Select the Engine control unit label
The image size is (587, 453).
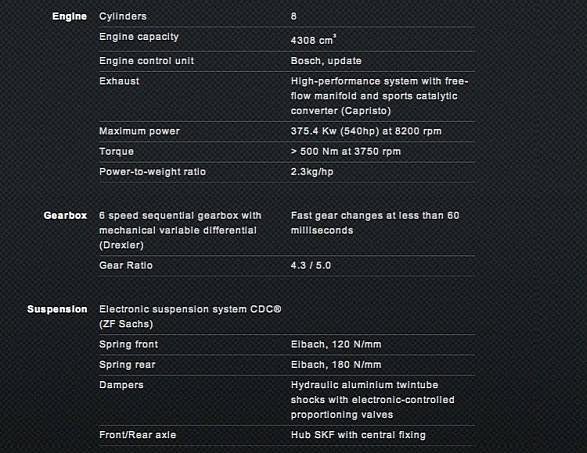pos(146,61)
